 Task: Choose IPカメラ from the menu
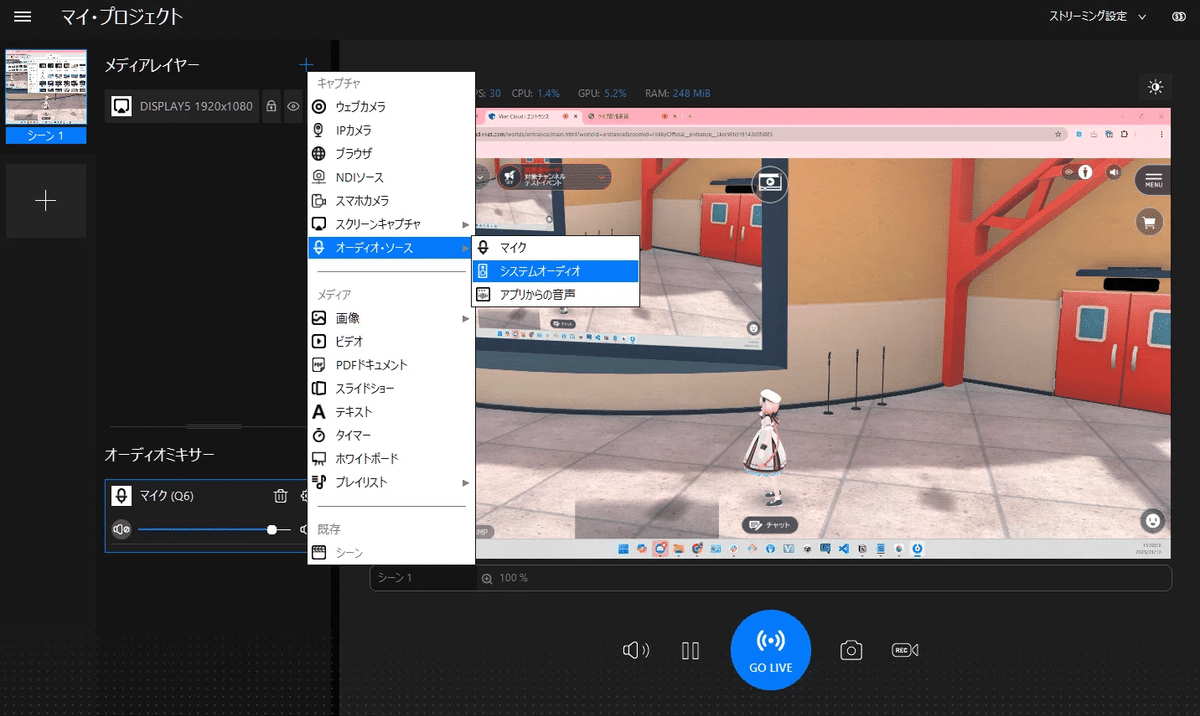tap(391, 130)
